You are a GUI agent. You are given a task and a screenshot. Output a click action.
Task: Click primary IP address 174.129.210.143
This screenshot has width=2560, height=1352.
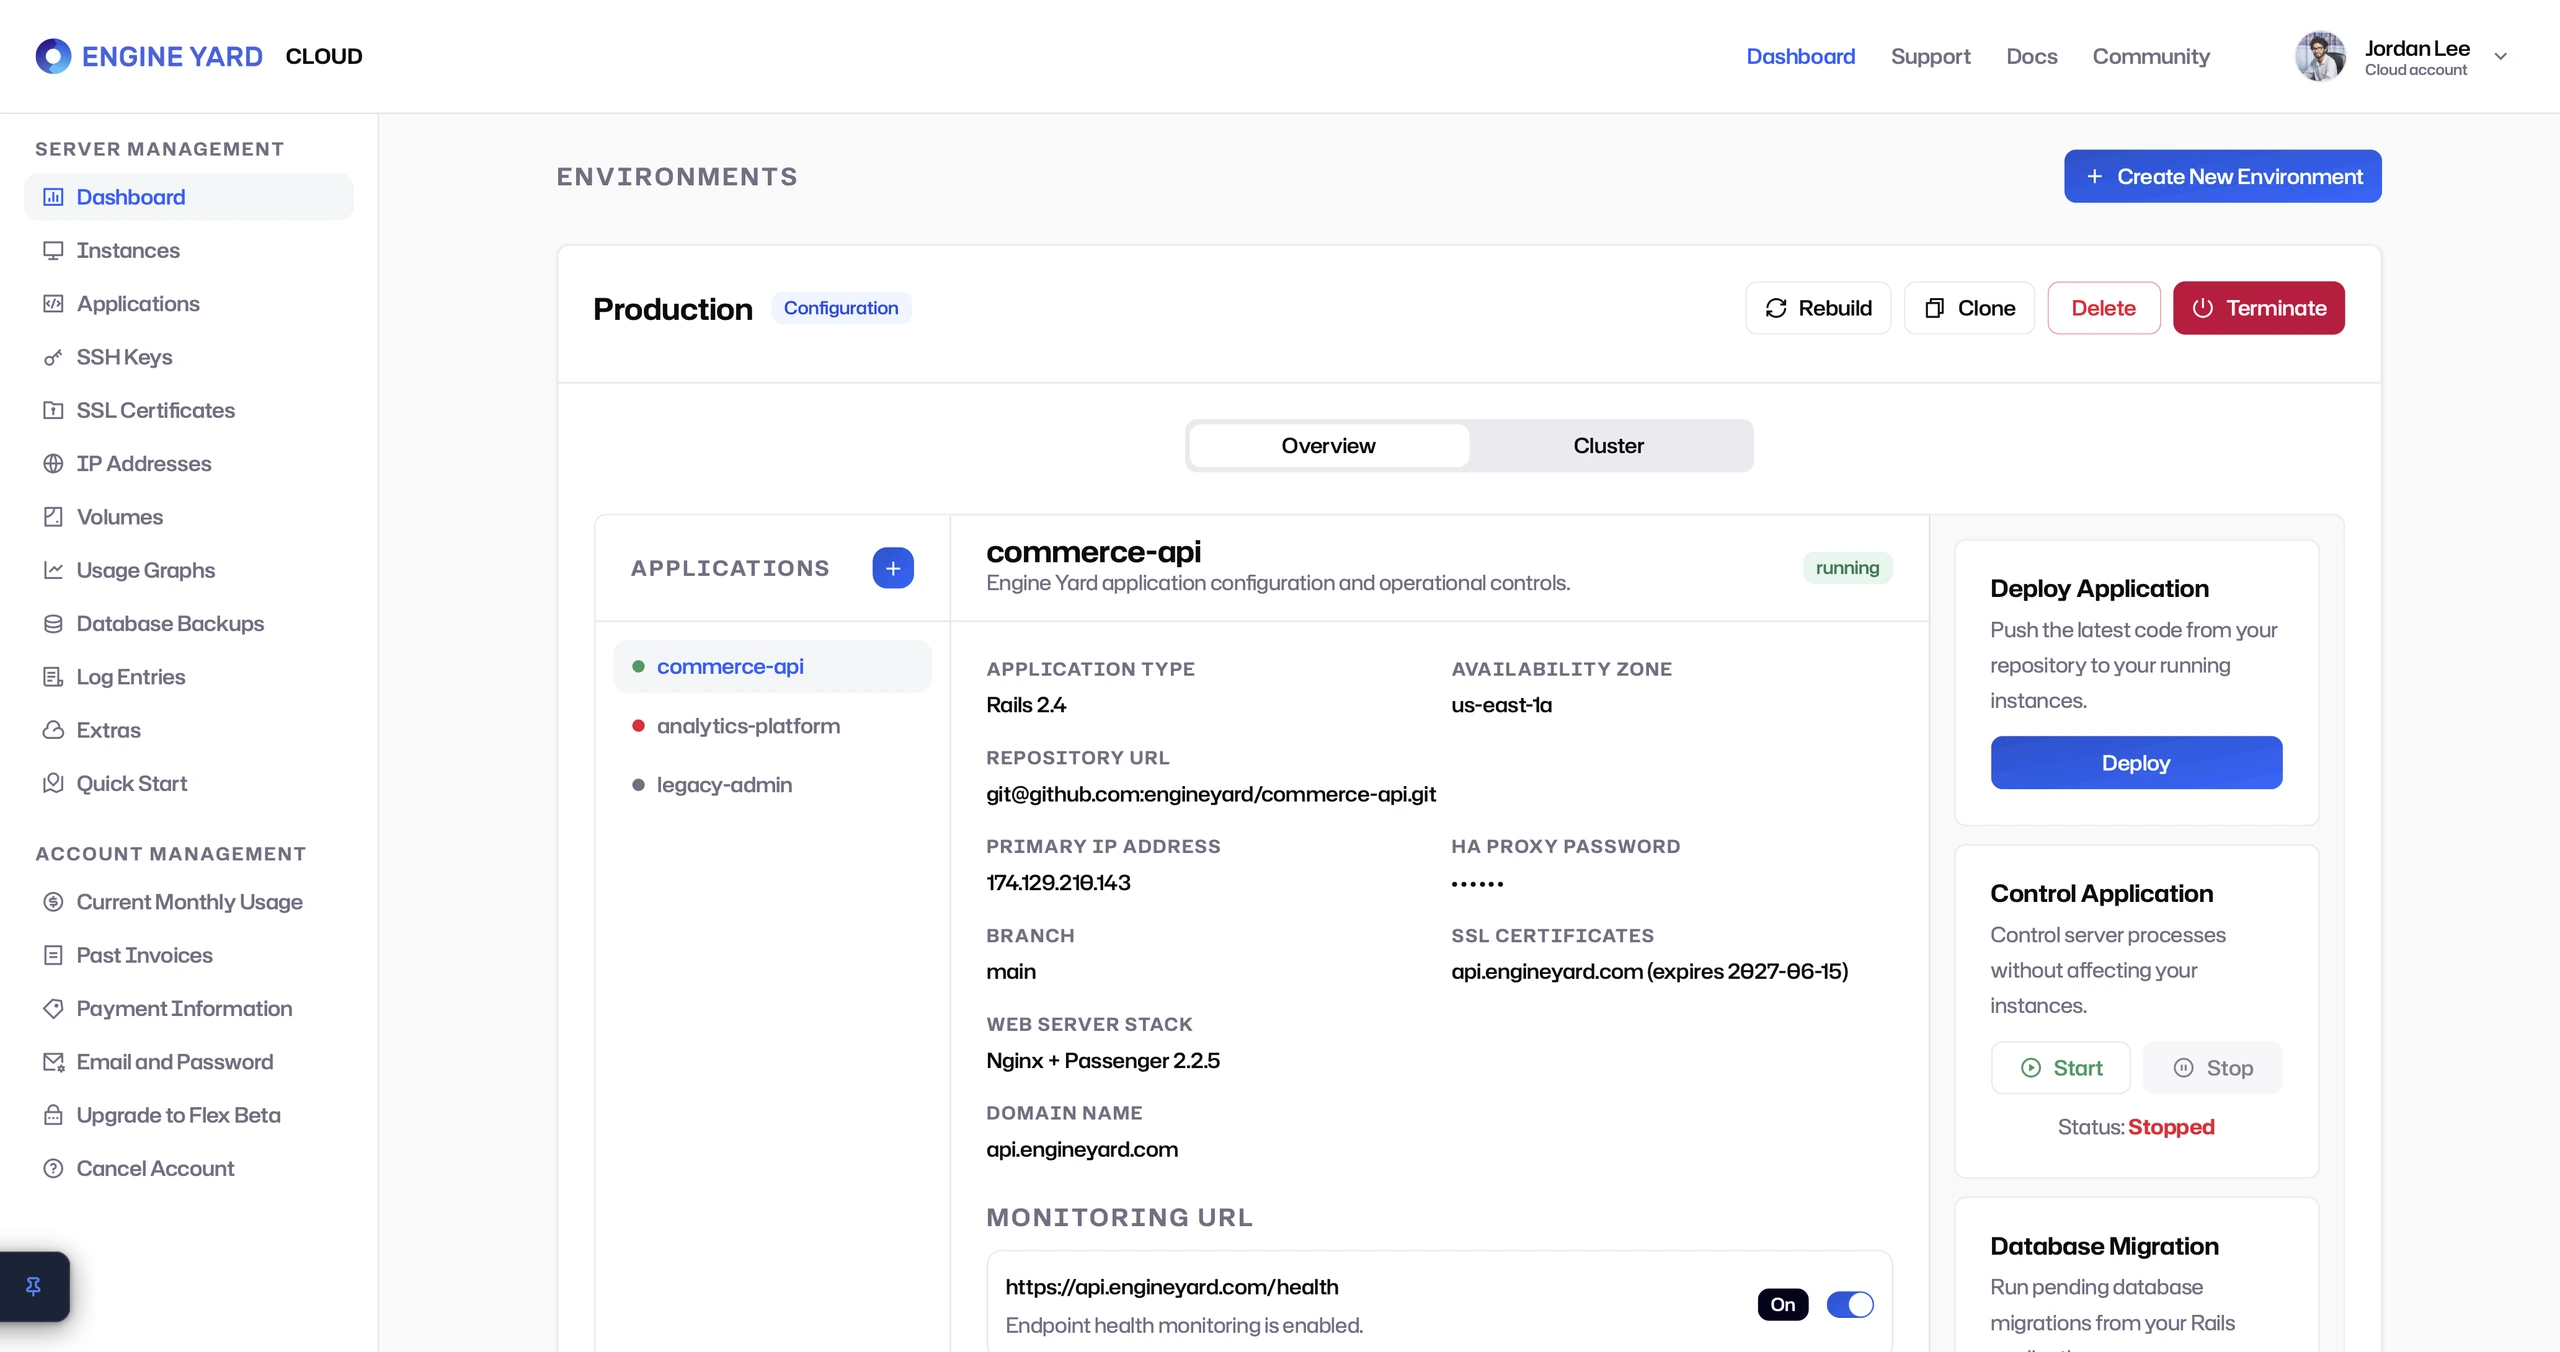1058,883
